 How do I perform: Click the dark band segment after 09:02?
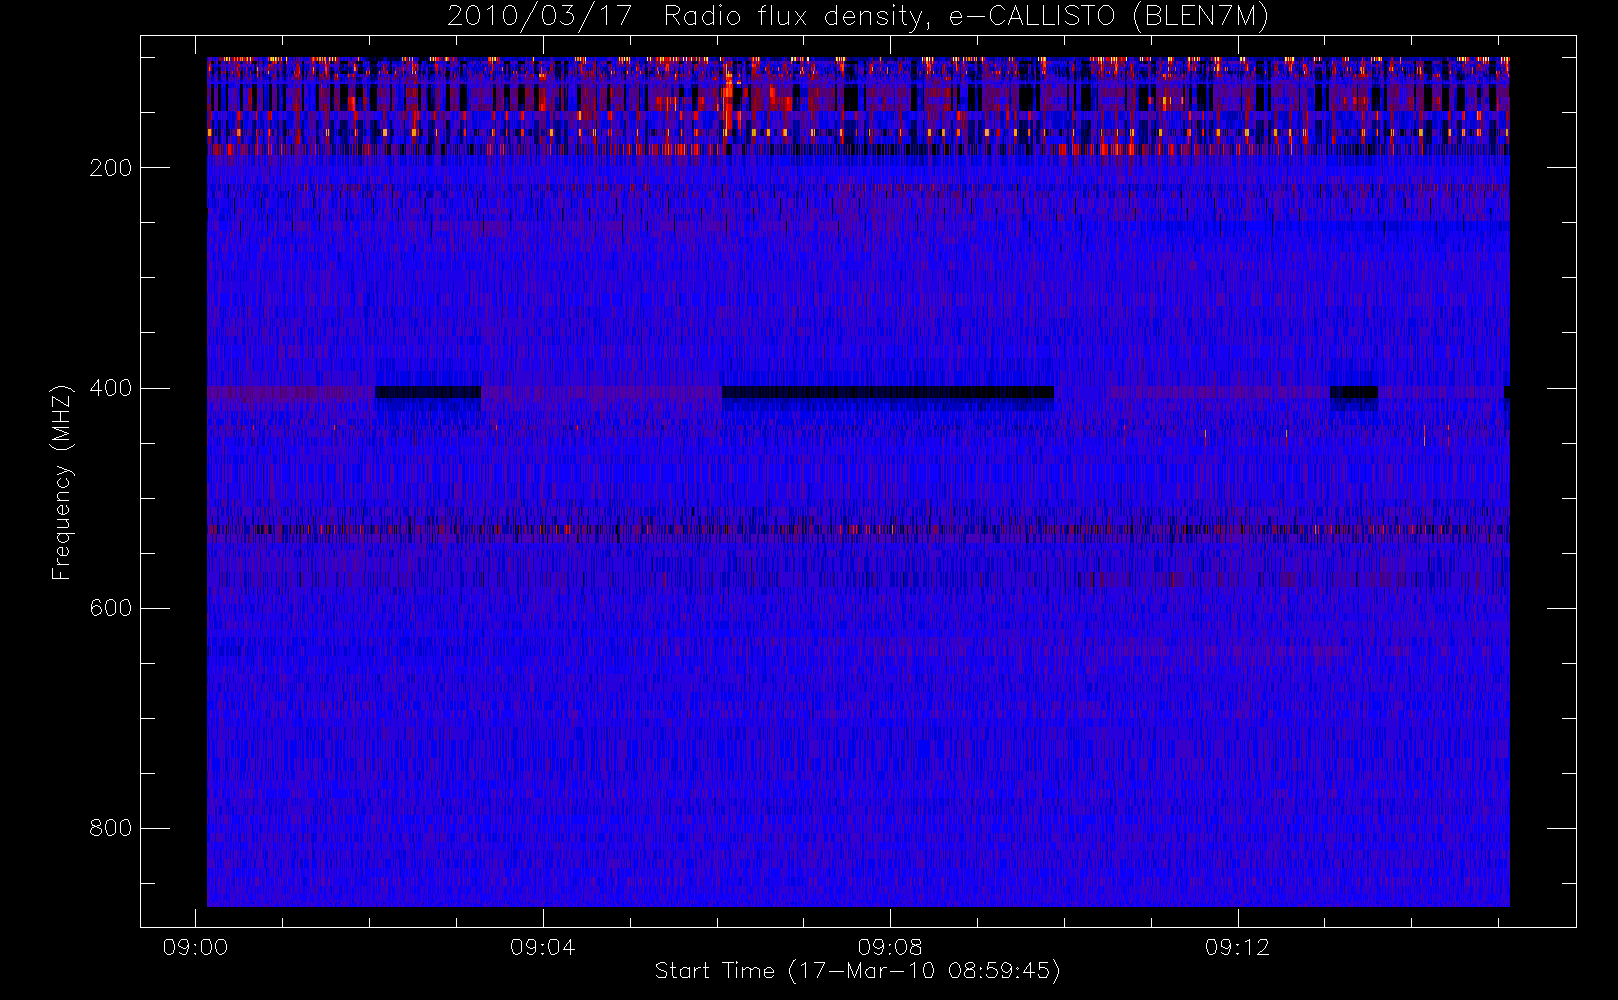428,392
